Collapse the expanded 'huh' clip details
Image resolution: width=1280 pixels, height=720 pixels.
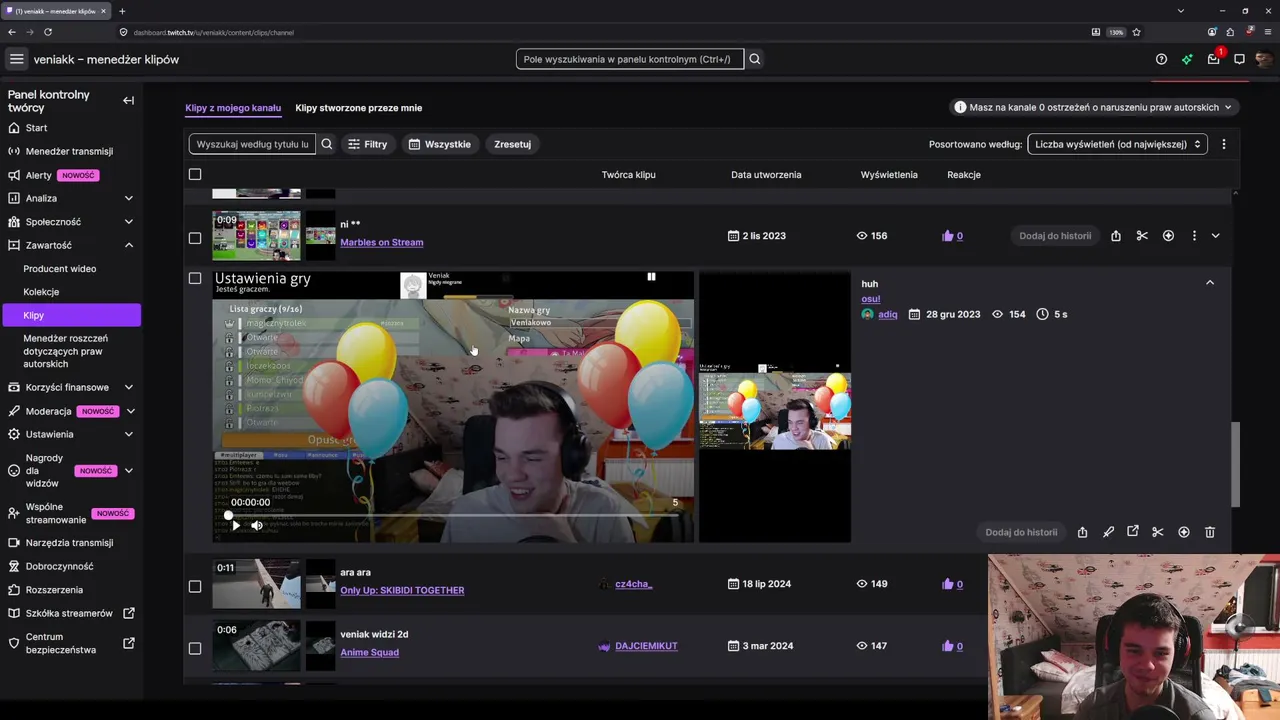click(x=1210, y=283)
